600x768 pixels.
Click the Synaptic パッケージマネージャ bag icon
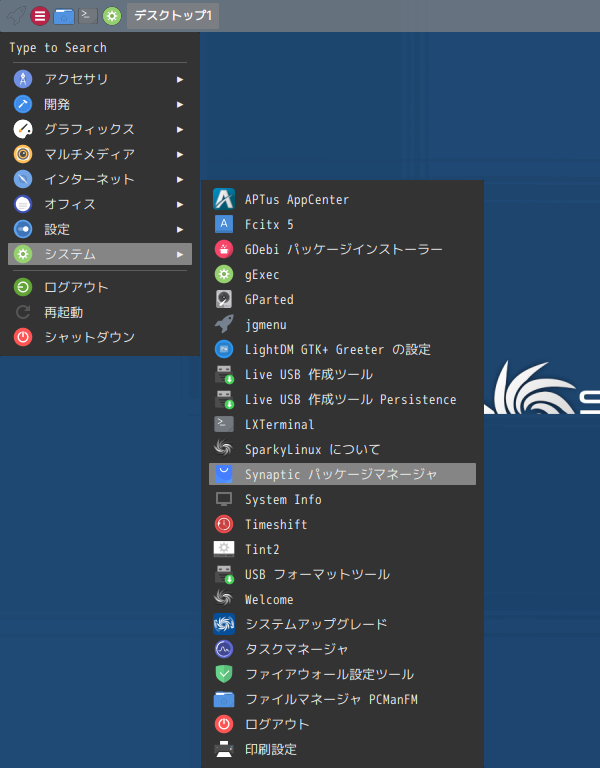[224, 474]
